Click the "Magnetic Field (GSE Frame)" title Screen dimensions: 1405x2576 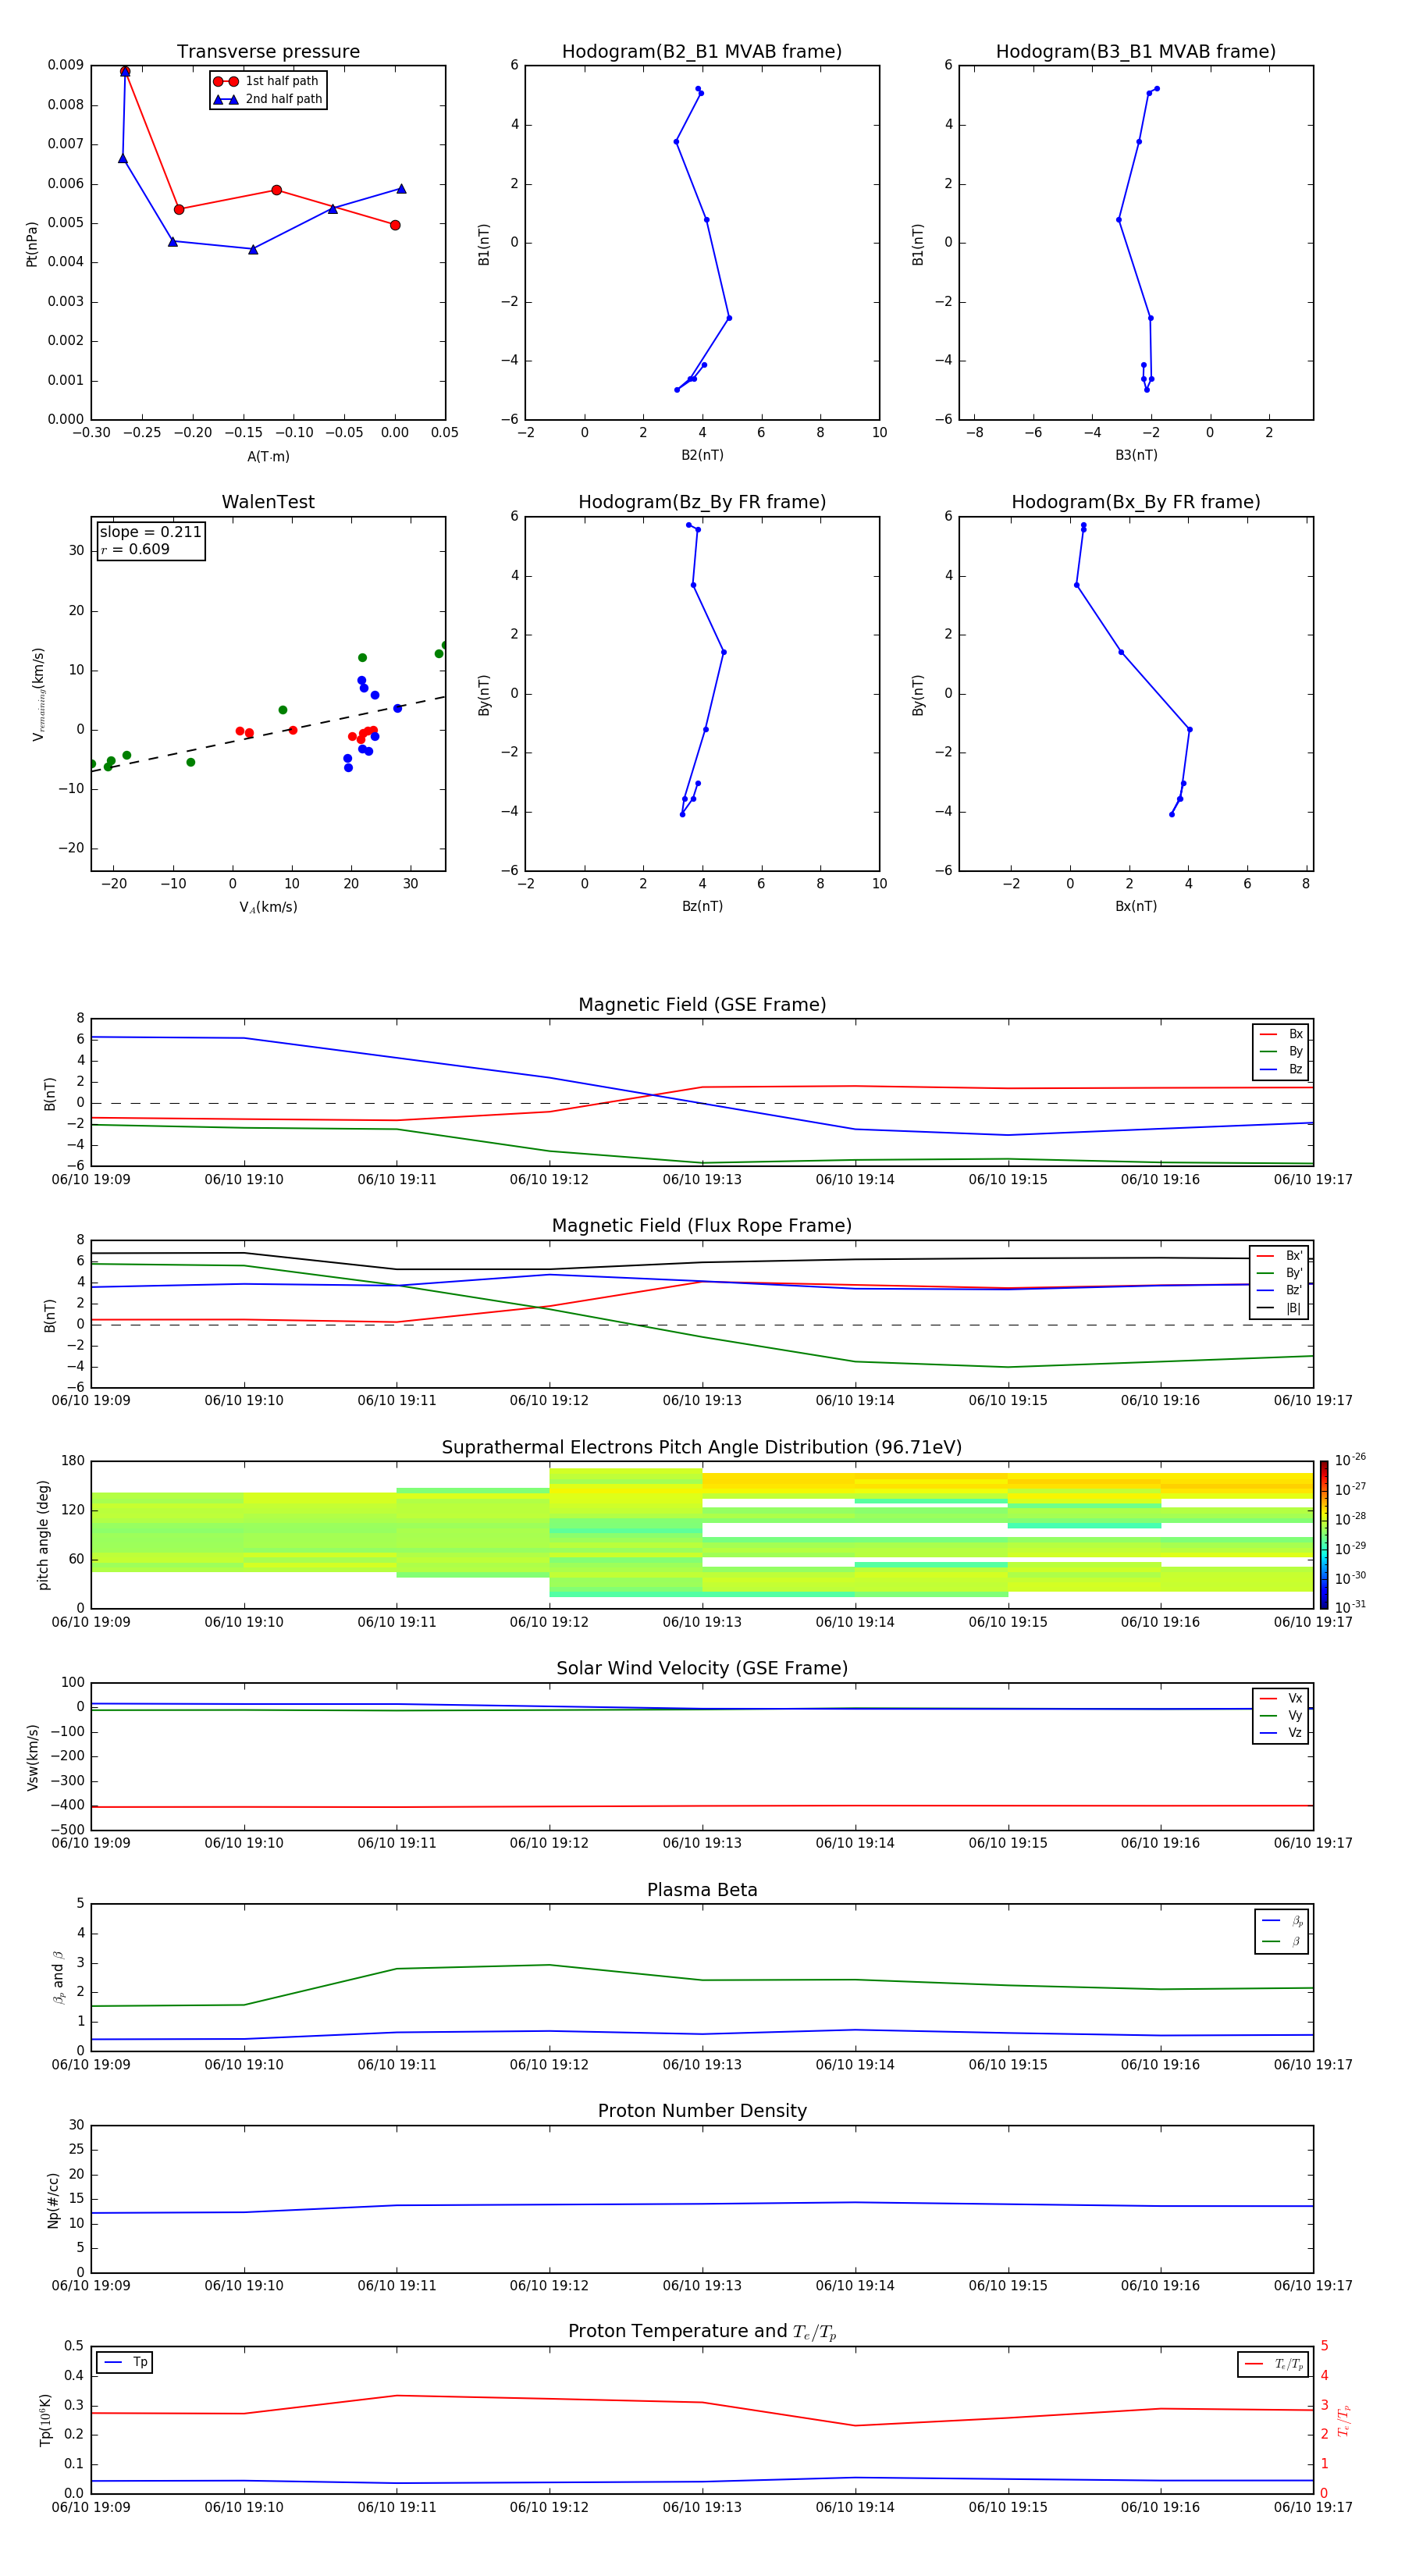click(702, 1005)
